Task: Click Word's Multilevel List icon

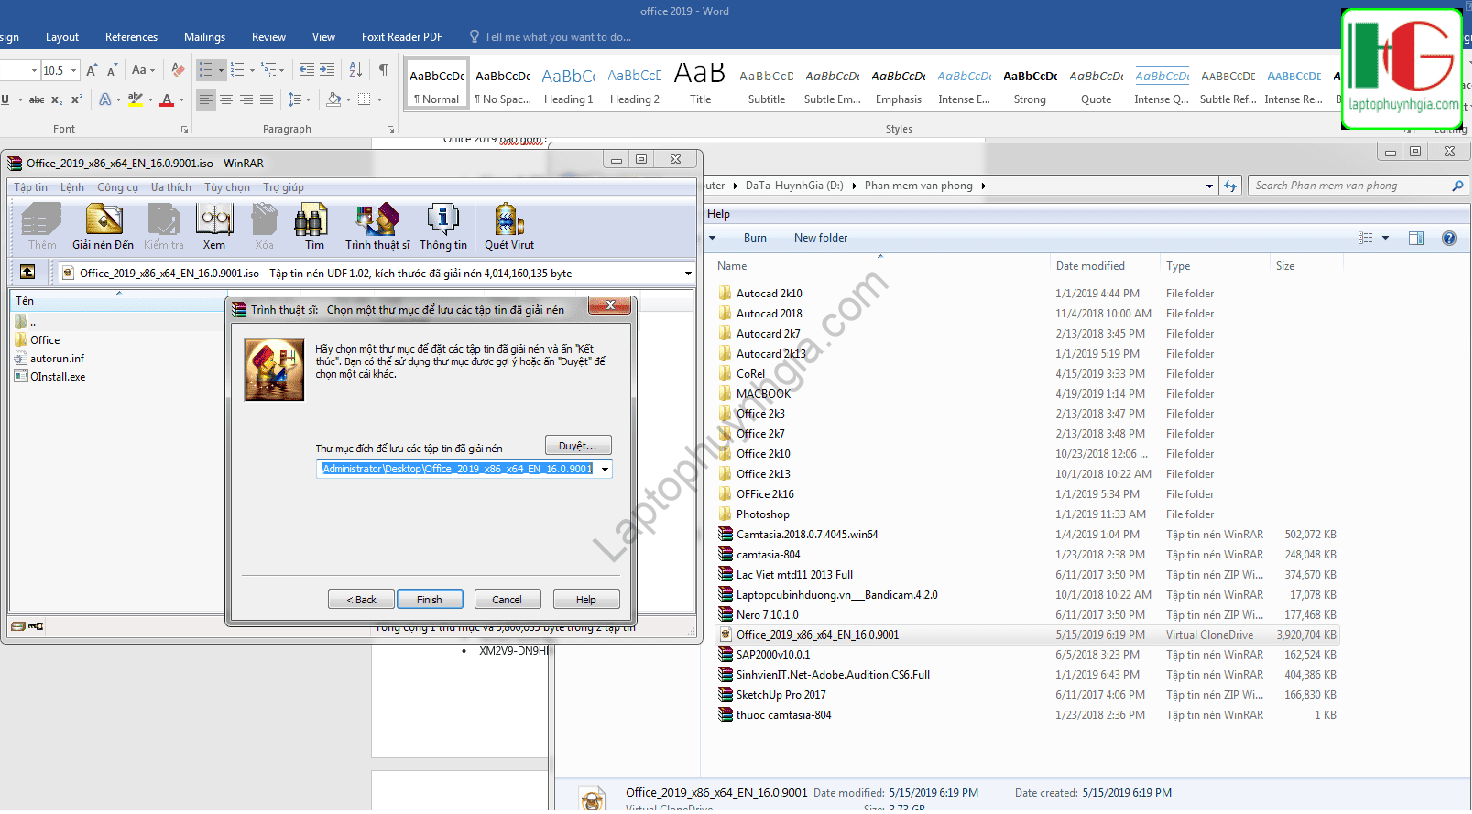Action: 268,70
